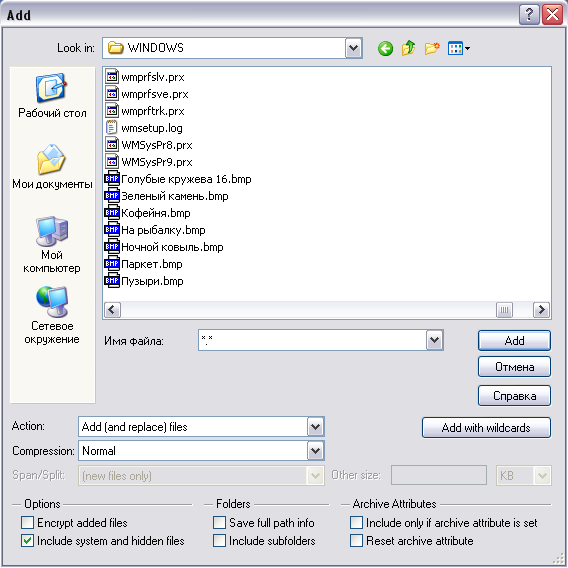568x568 pixels.
Task: Open Сетевое окружение in the places bar
Action: pos(52,315)
